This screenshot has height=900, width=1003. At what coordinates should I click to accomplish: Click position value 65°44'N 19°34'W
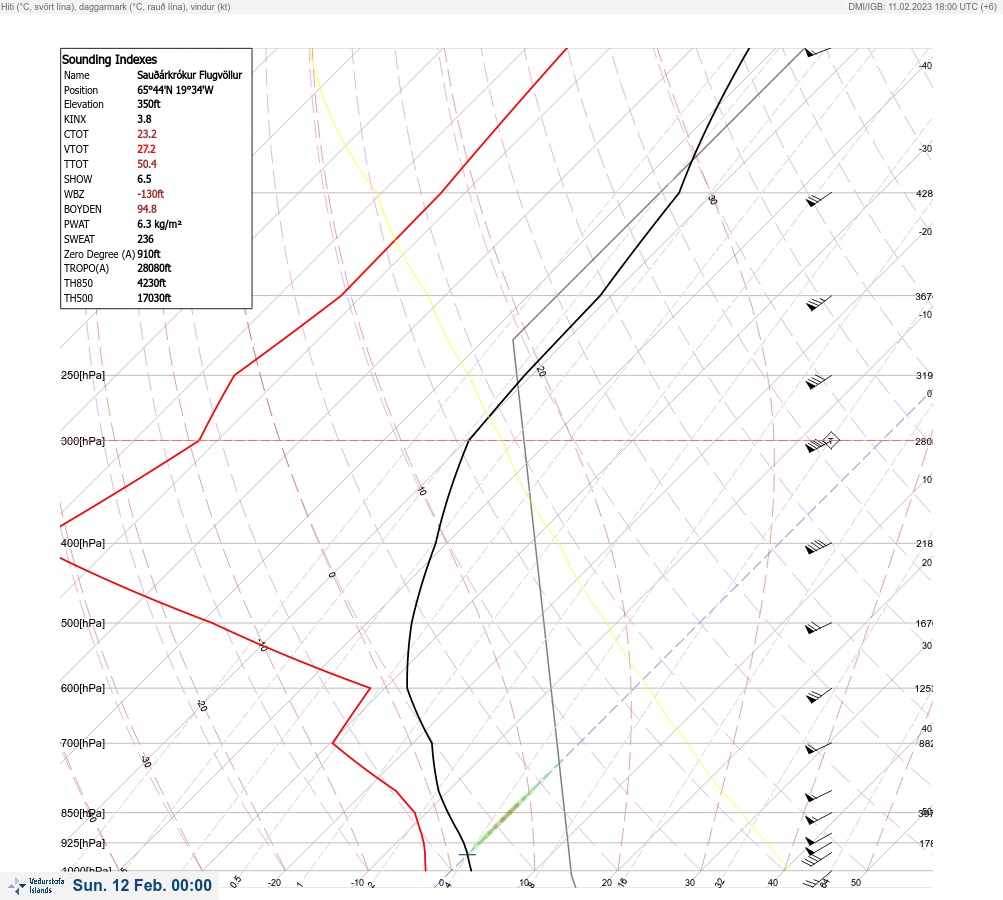(175, 90)
